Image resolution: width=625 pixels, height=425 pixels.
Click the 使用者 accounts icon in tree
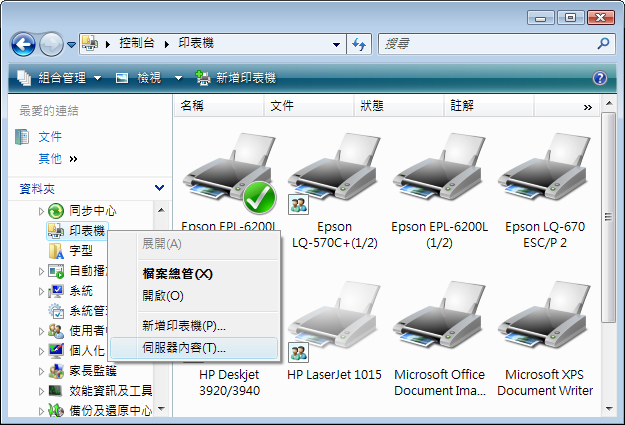pos(56,331)
